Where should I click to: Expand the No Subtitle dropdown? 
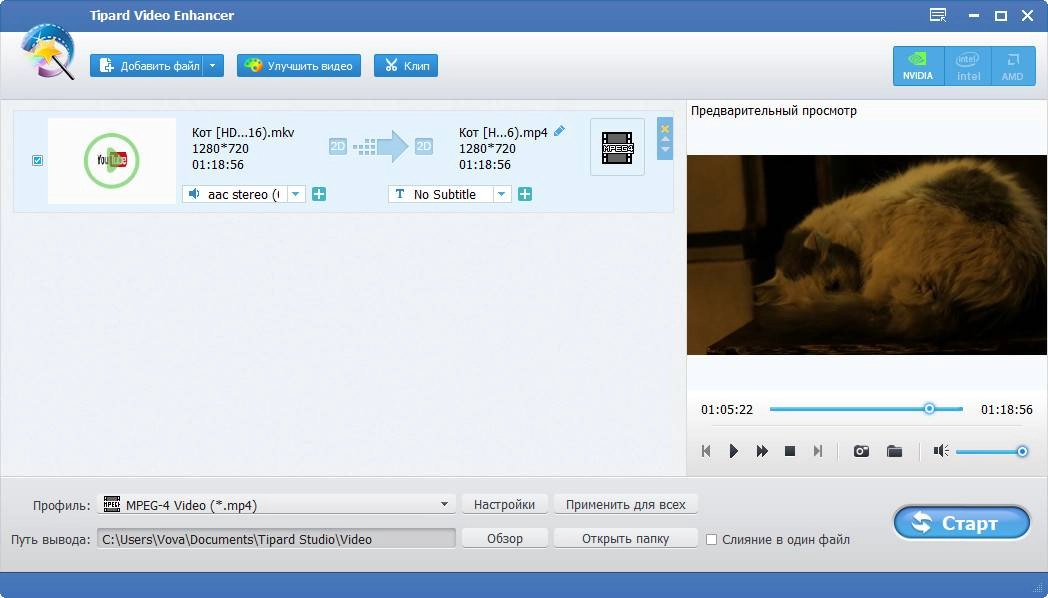pyautogui.click(x=502, y=194)
